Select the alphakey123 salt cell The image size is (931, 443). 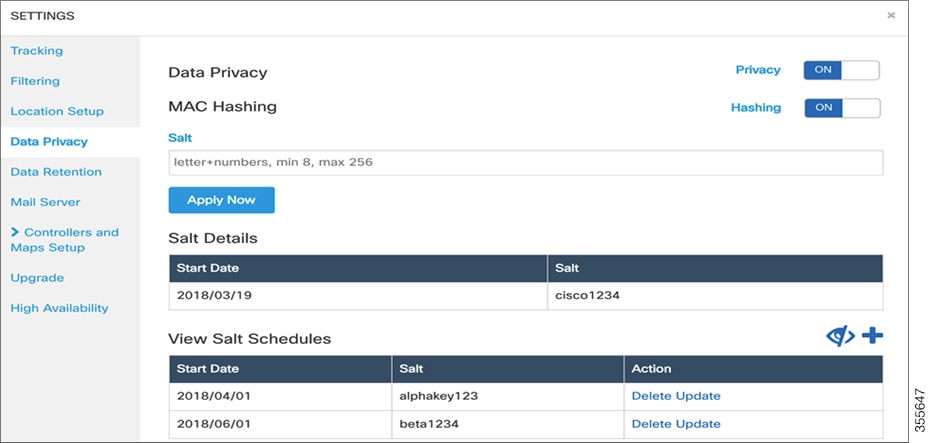(508, 396)
